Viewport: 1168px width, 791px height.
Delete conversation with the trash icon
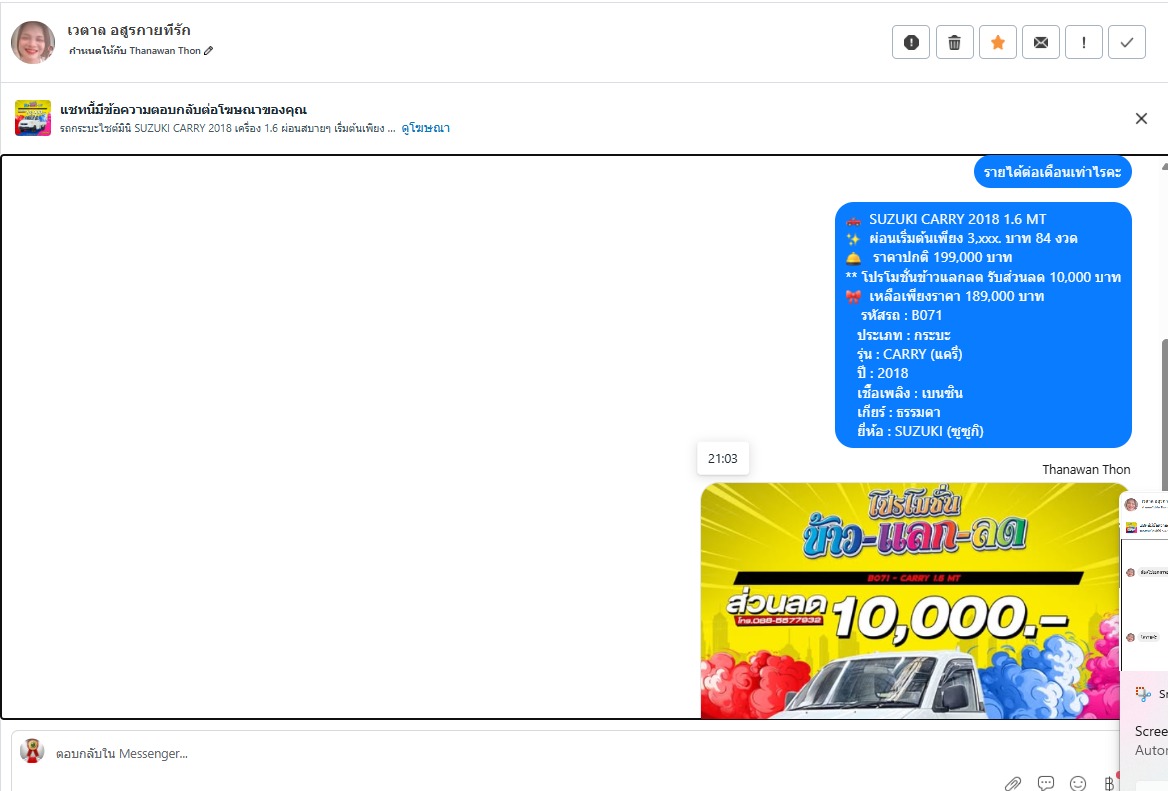pyautogui.click(x=954, y=42)
